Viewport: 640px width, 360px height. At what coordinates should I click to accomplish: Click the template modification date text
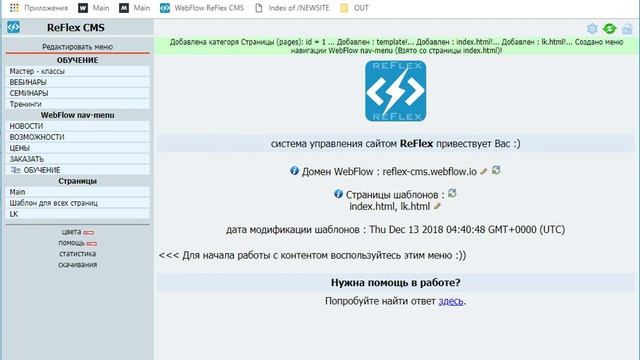pyautogui.click(x=396, y=230)
